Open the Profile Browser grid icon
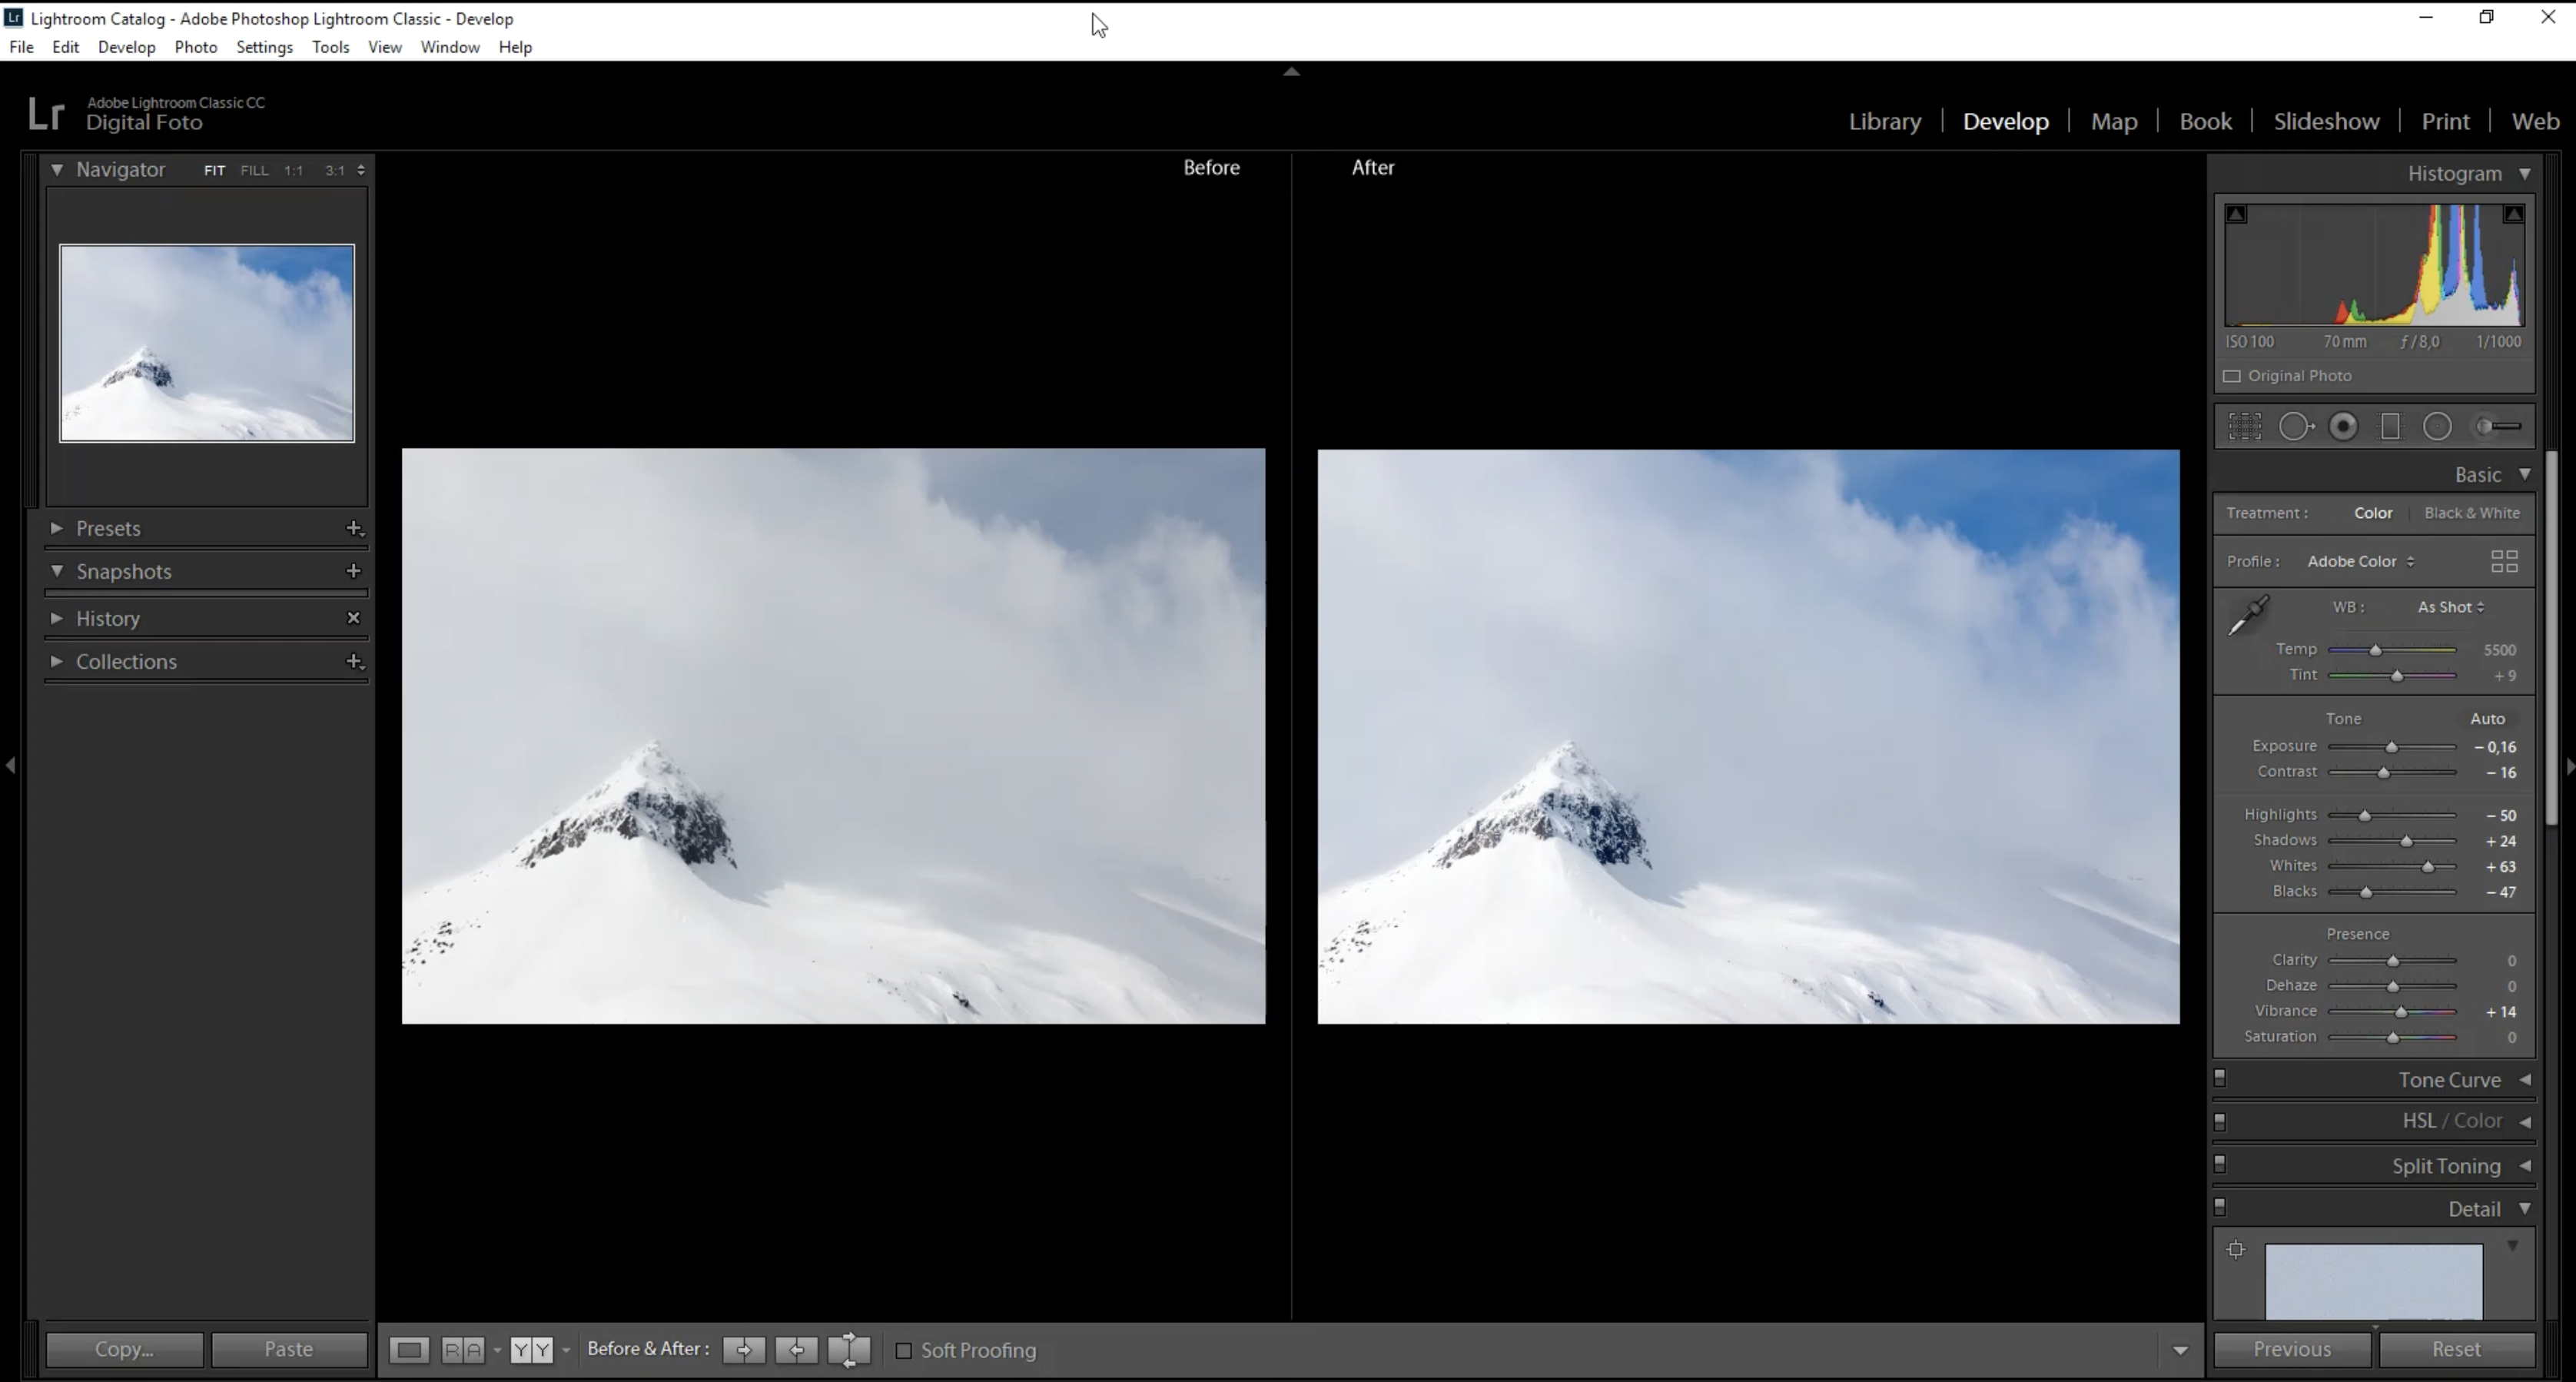This screenshot has height=1382, width=2576. [2504, 561]
